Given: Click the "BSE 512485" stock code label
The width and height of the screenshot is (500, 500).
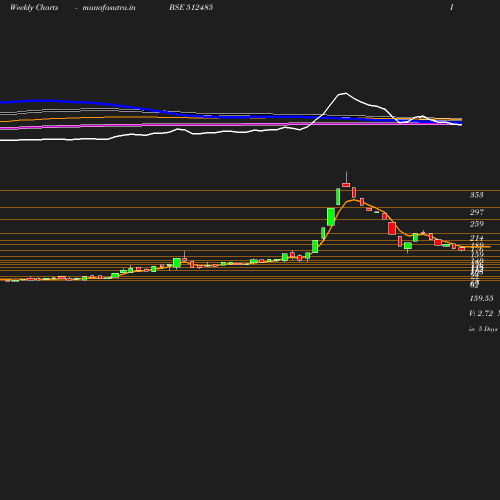Looking at the screenshot, I should coord(191,7).
